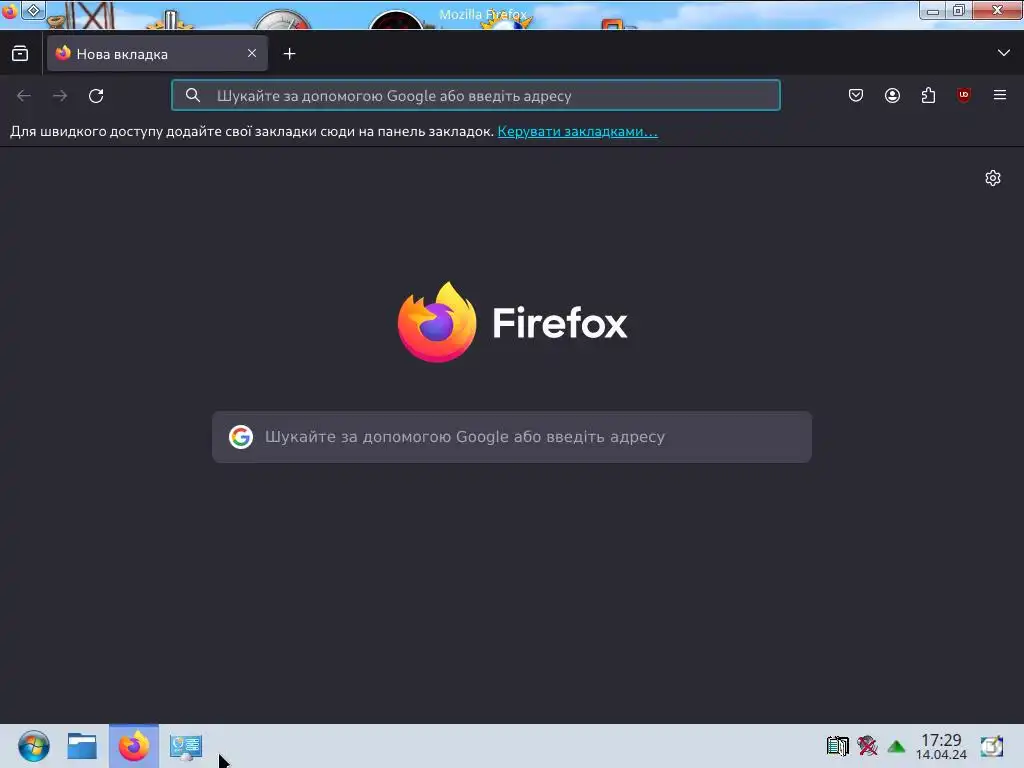Open the Pocket save icon

[856, 95]
